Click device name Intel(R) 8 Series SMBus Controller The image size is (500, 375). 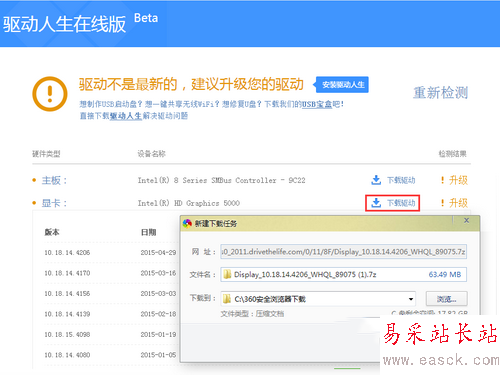(x=221, y=180)
